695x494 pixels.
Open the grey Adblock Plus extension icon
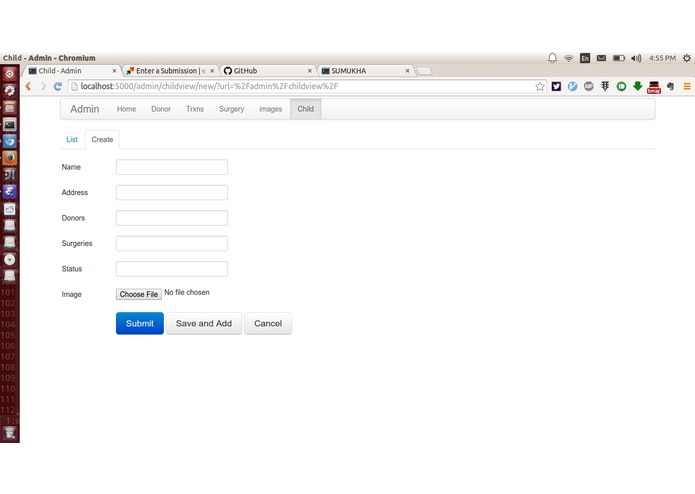pyautogui.click(x=589, y=86)
